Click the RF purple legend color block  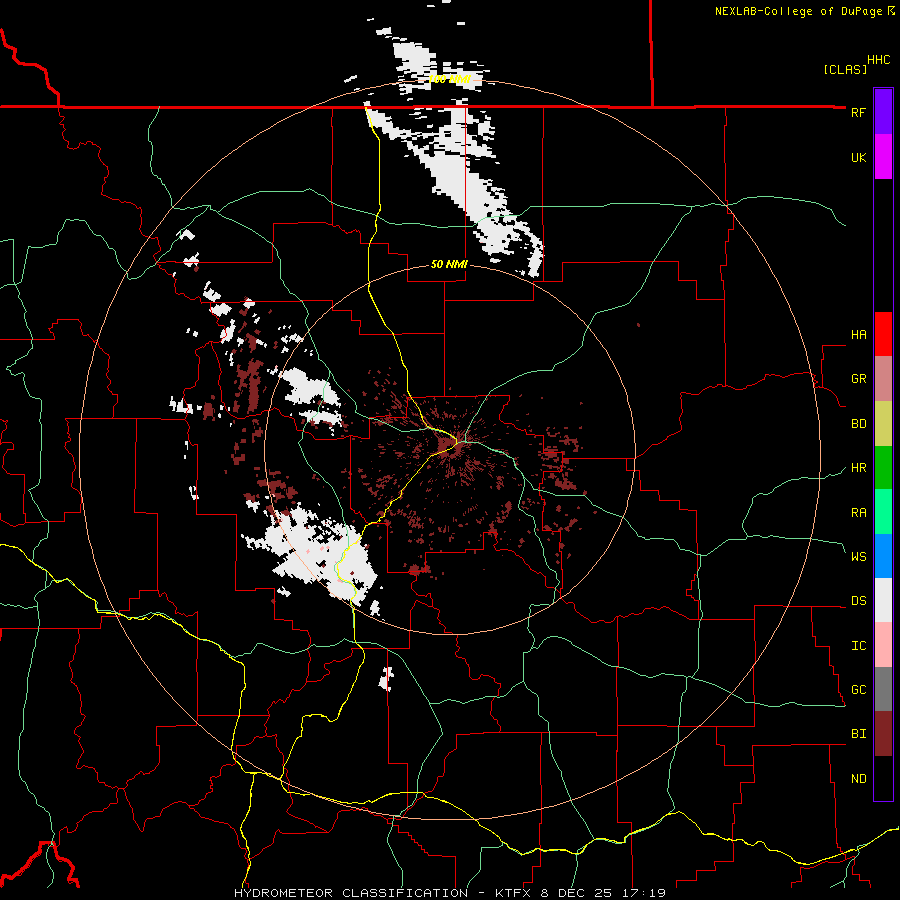pos(883,112)
